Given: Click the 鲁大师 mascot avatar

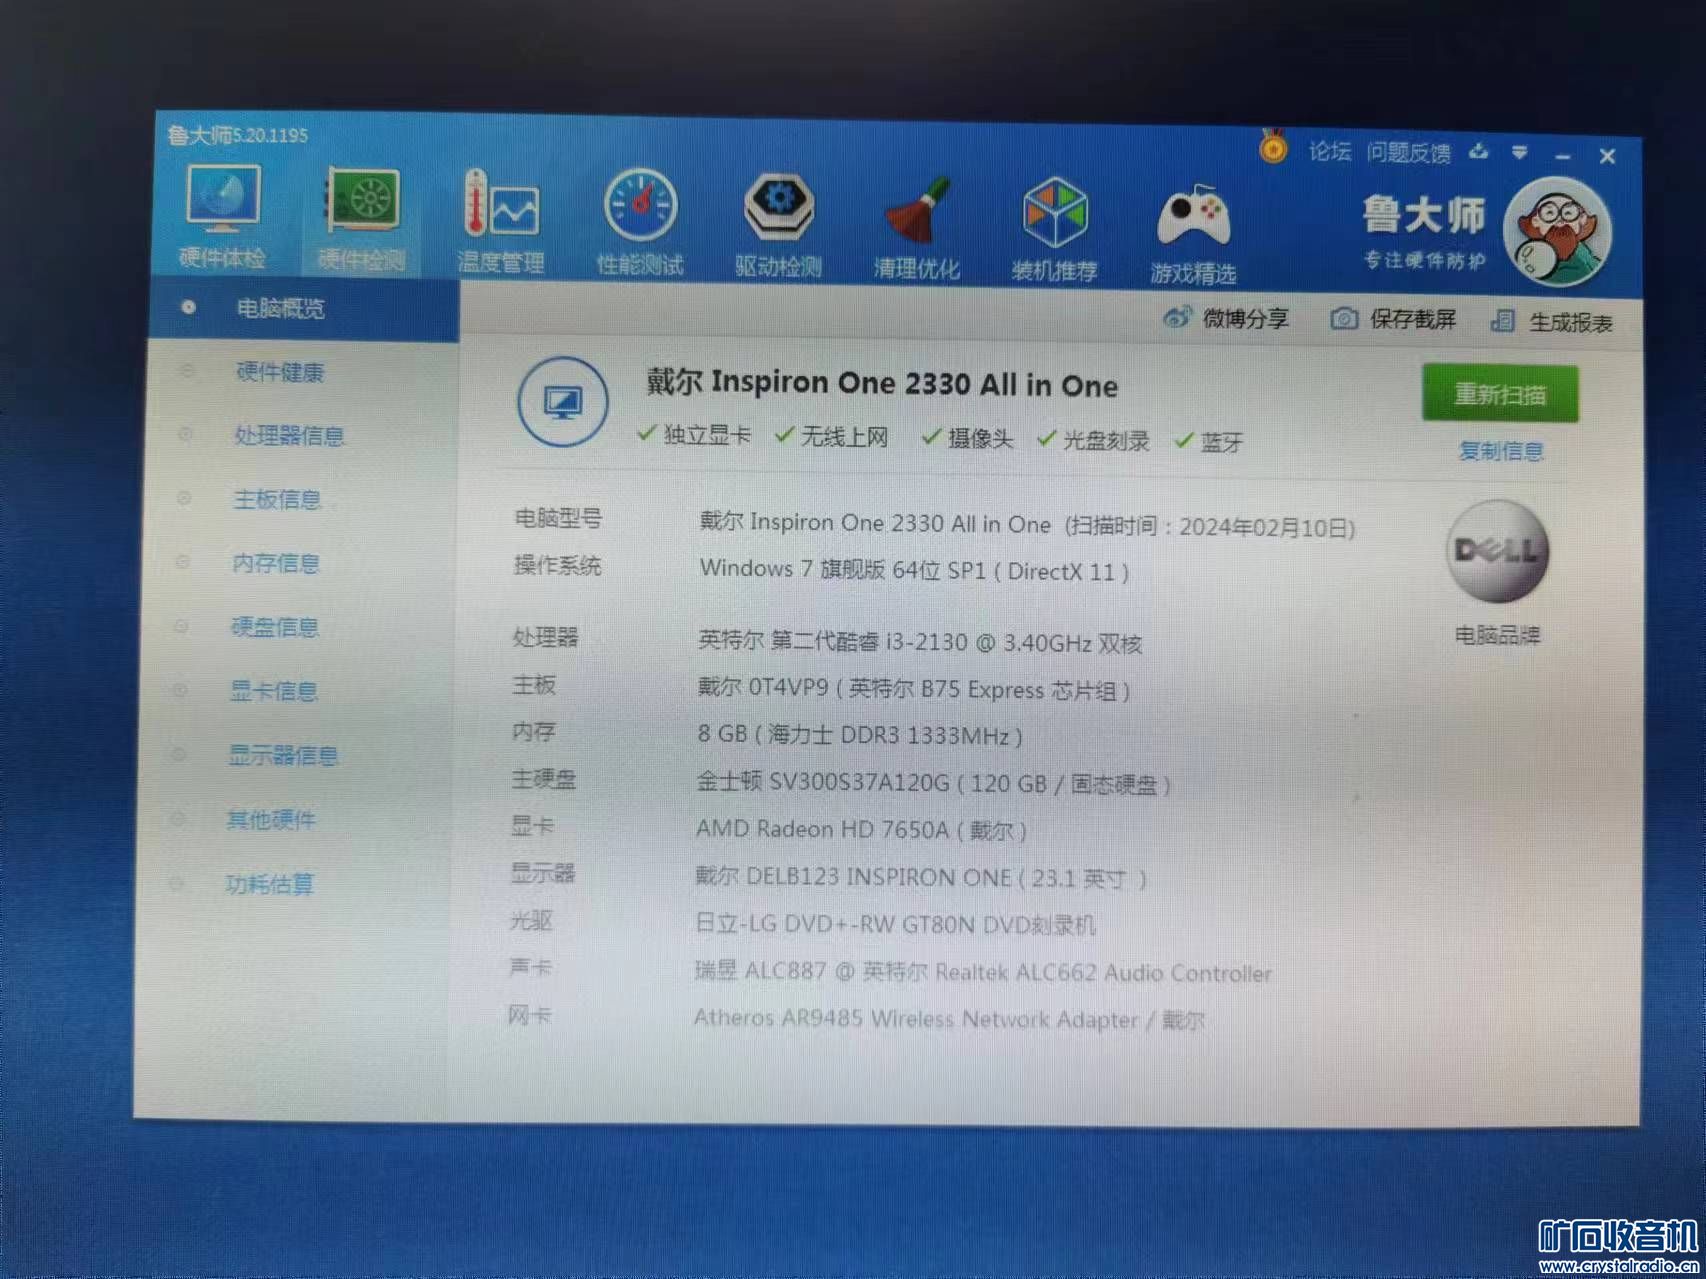Looking at the screenshot, I should click(x=1557, y=233).
